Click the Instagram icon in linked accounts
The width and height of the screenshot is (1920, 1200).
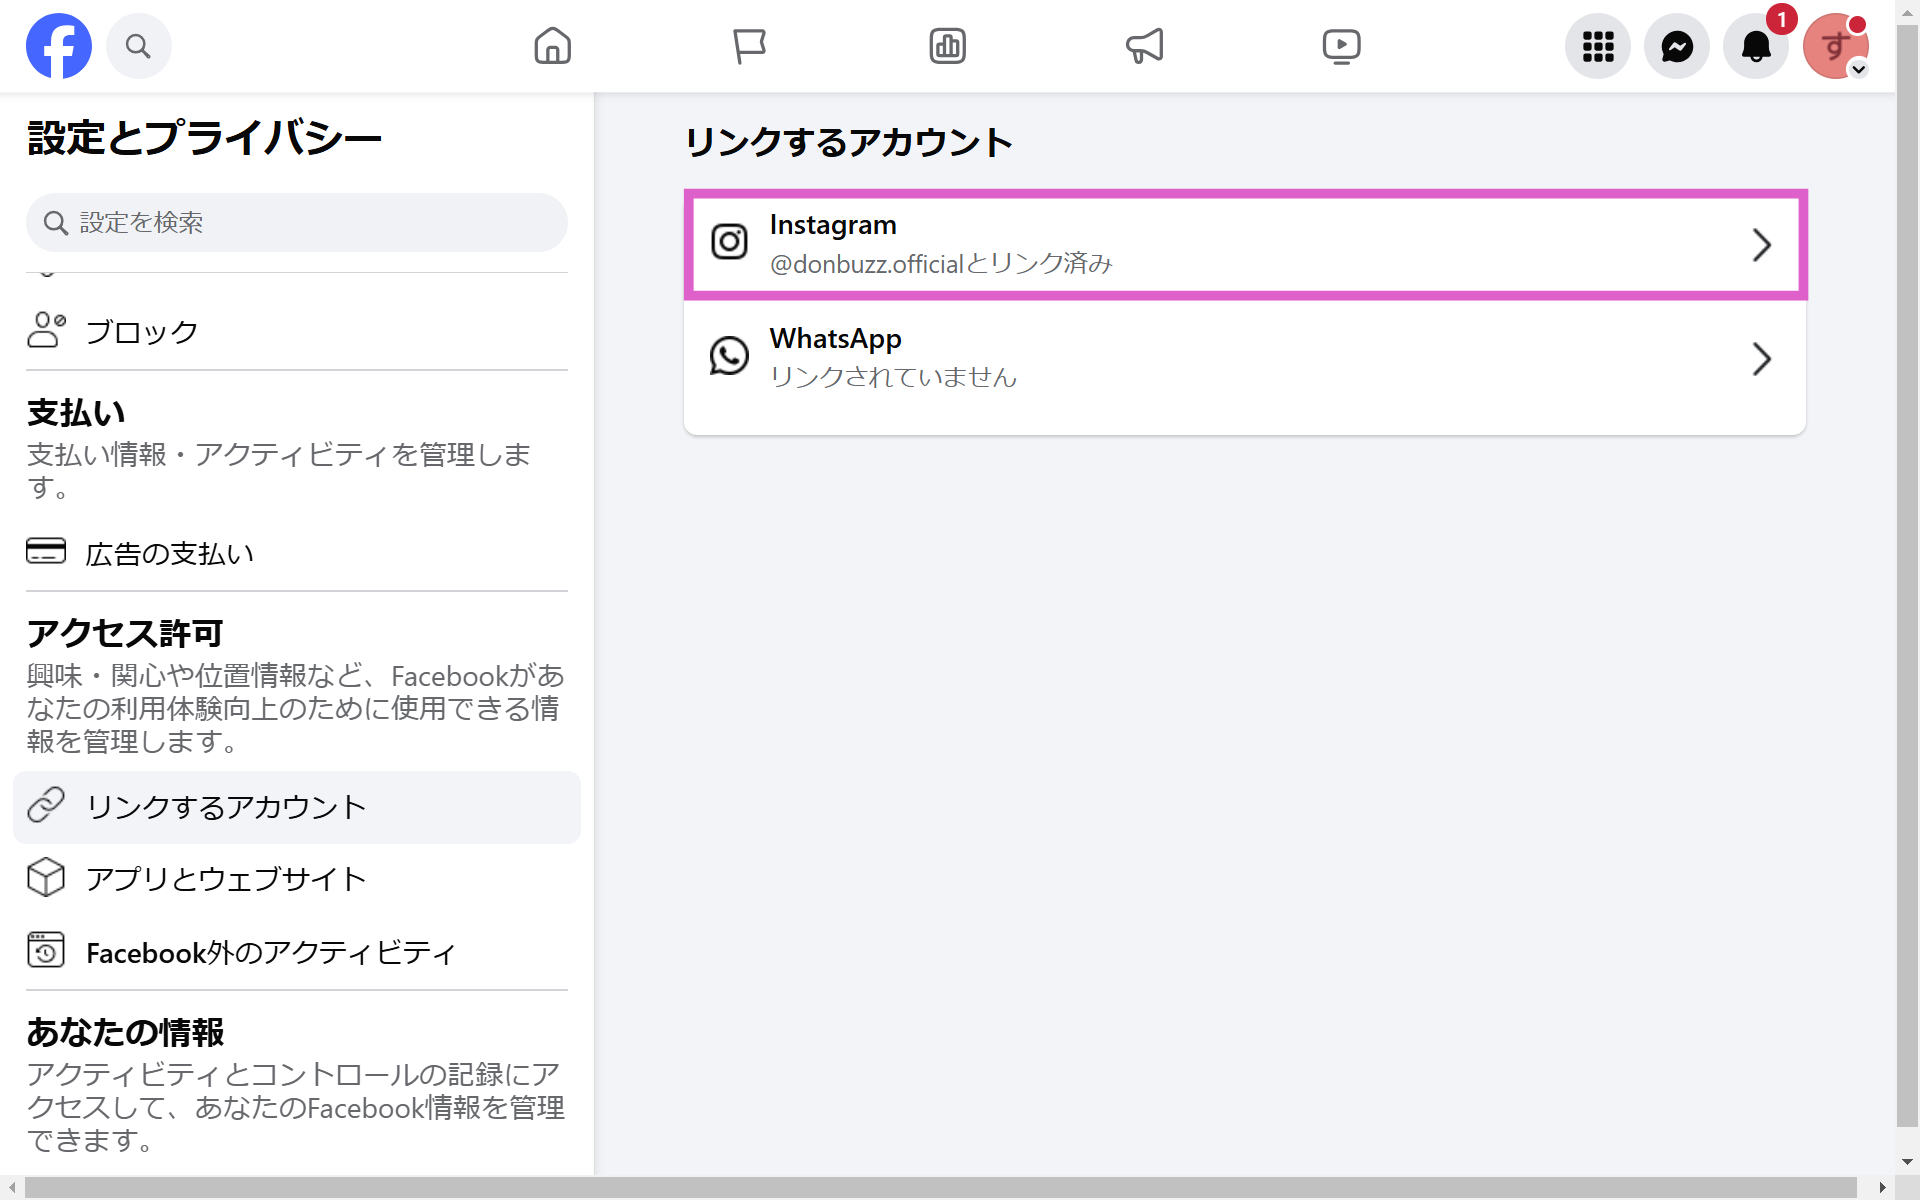pos(729,242)
